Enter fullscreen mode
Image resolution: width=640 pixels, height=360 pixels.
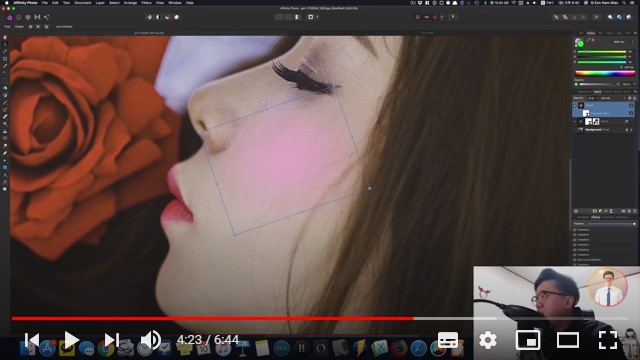608,340
